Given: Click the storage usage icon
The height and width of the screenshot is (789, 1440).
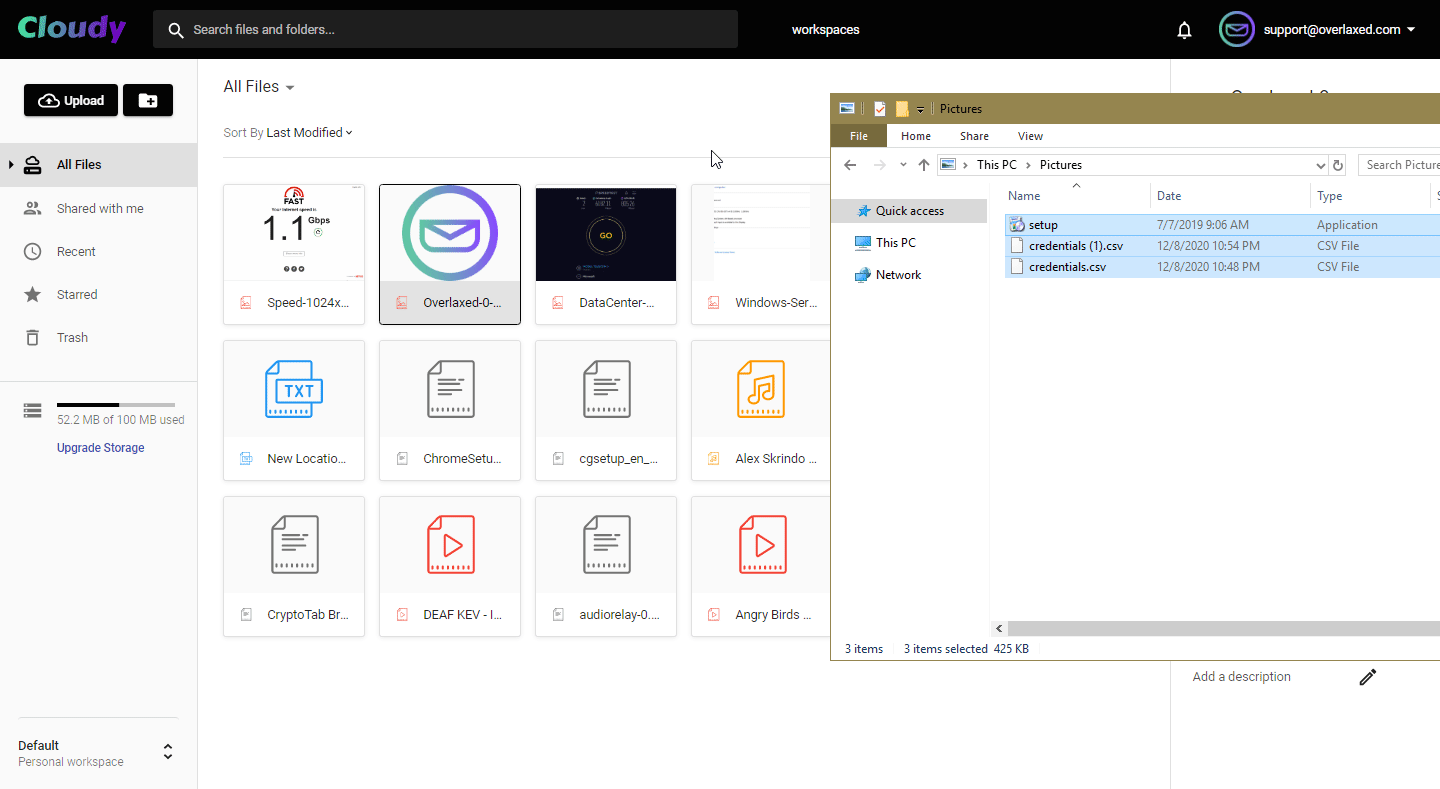Looking at the screenshot, I should 33,411.
